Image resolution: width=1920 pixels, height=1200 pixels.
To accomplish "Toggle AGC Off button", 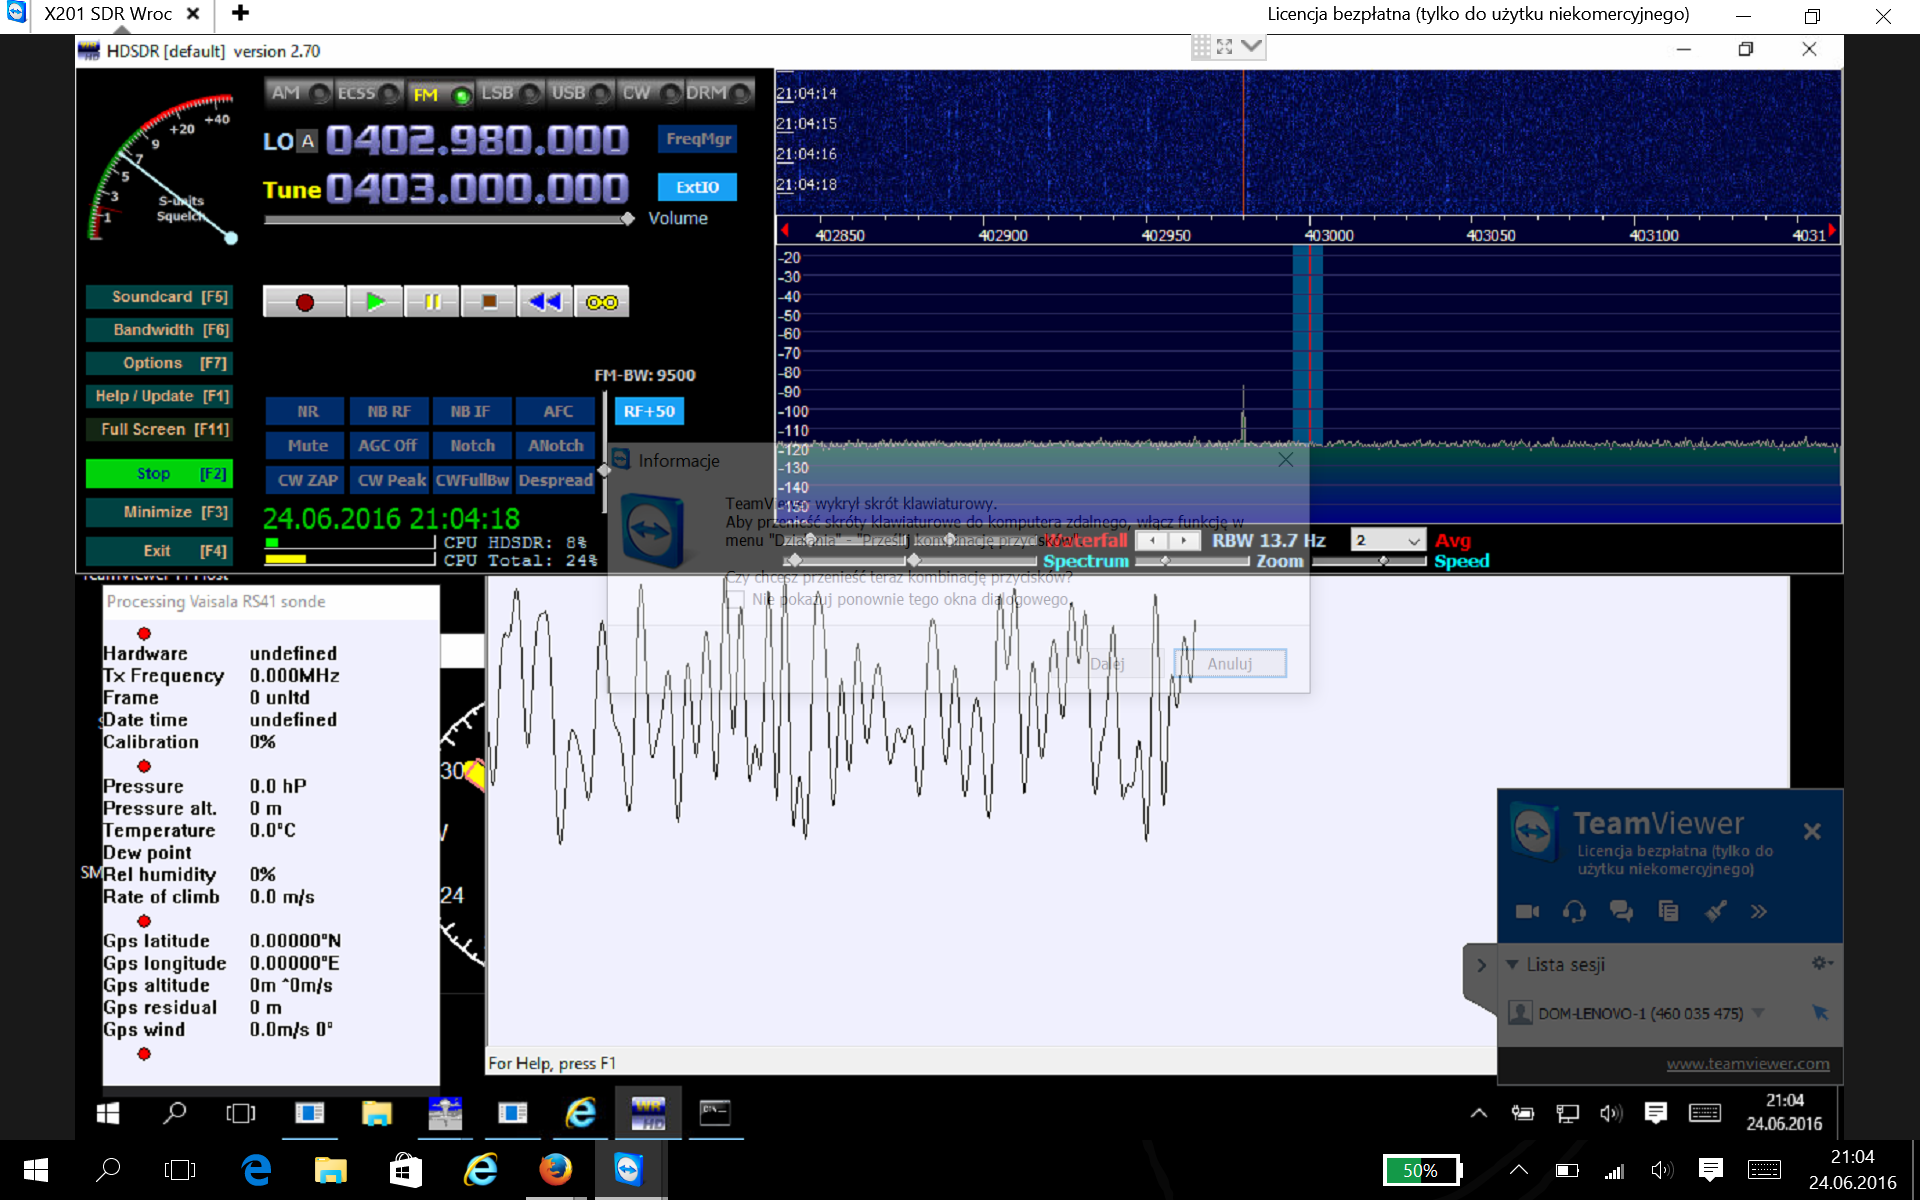I will (x=389, y=446).
